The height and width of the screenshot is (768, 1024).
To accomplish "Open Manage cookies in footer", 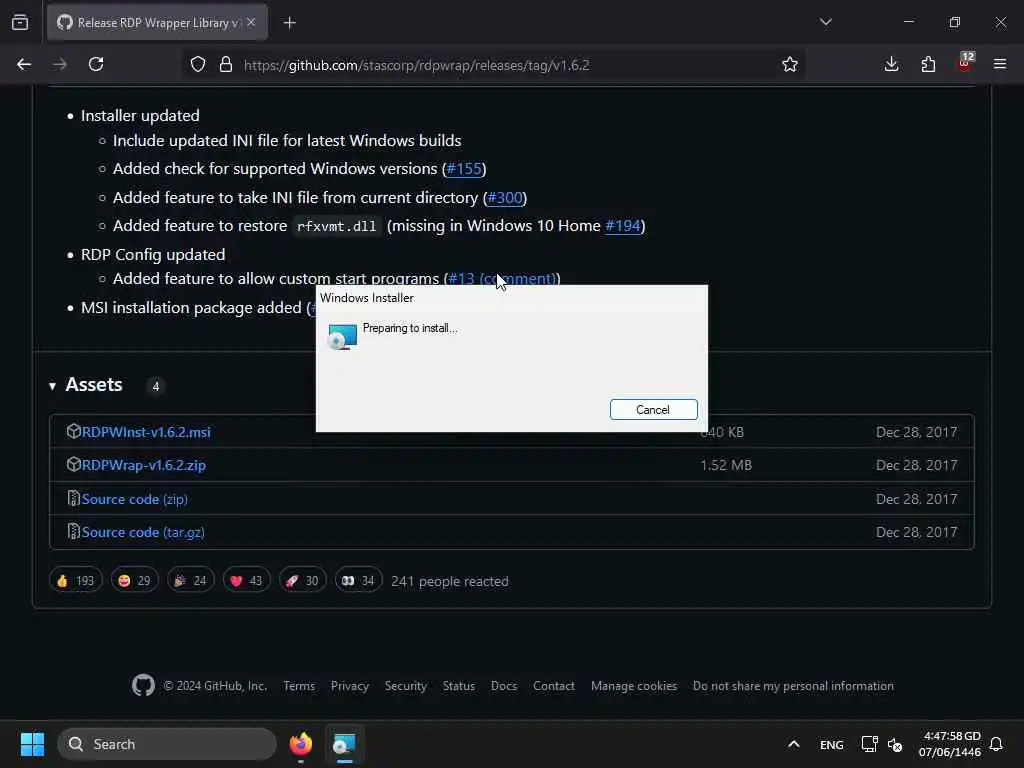I will (633, 686).
